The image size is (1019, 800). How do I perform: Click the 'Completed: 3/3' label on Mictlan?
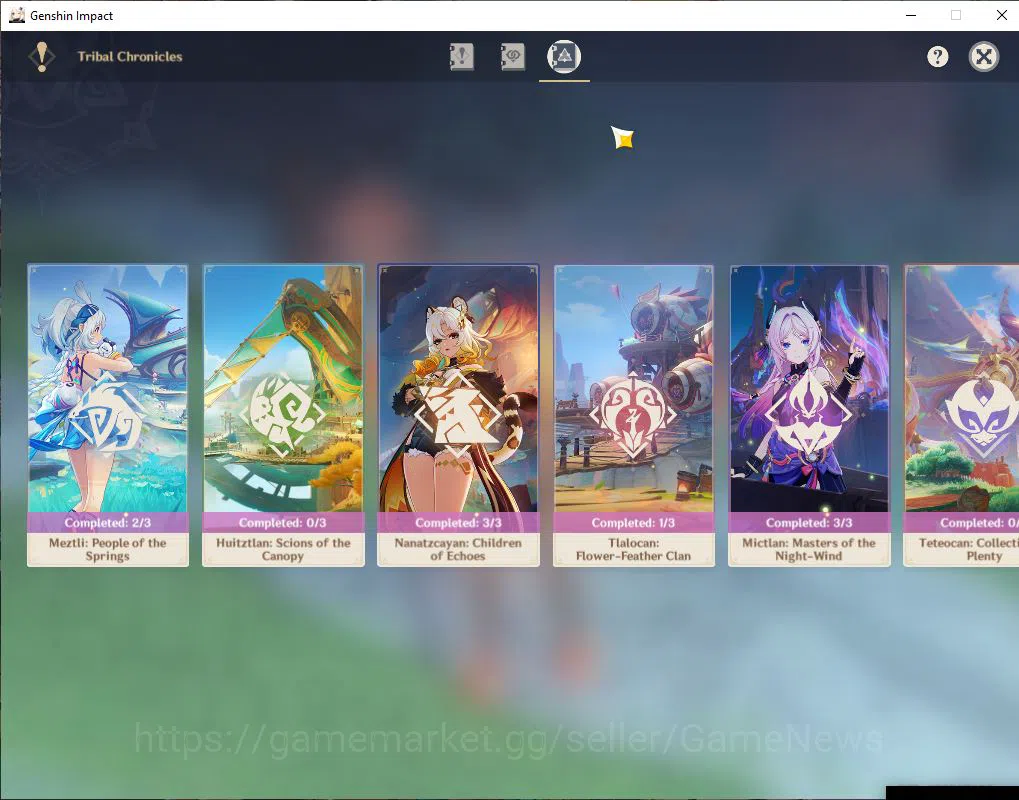coord(809,523)
